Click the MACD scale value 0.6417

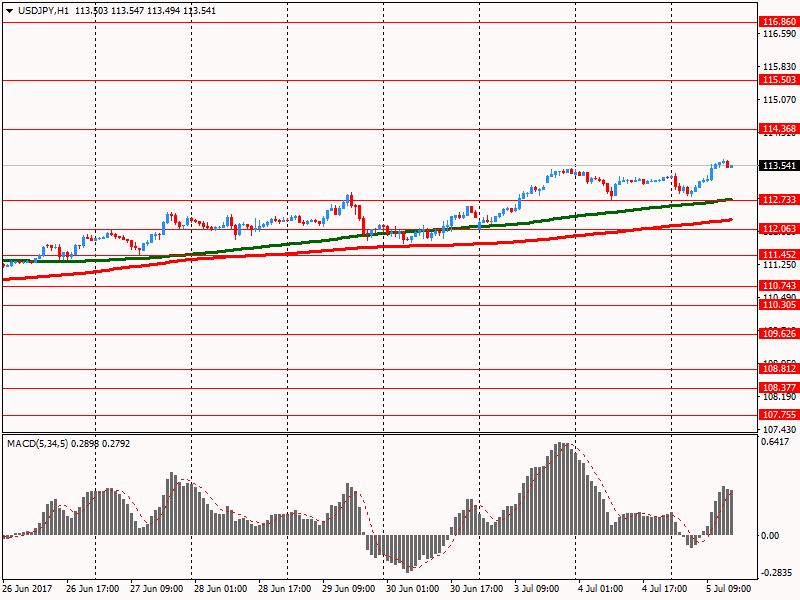coord(775,442)
